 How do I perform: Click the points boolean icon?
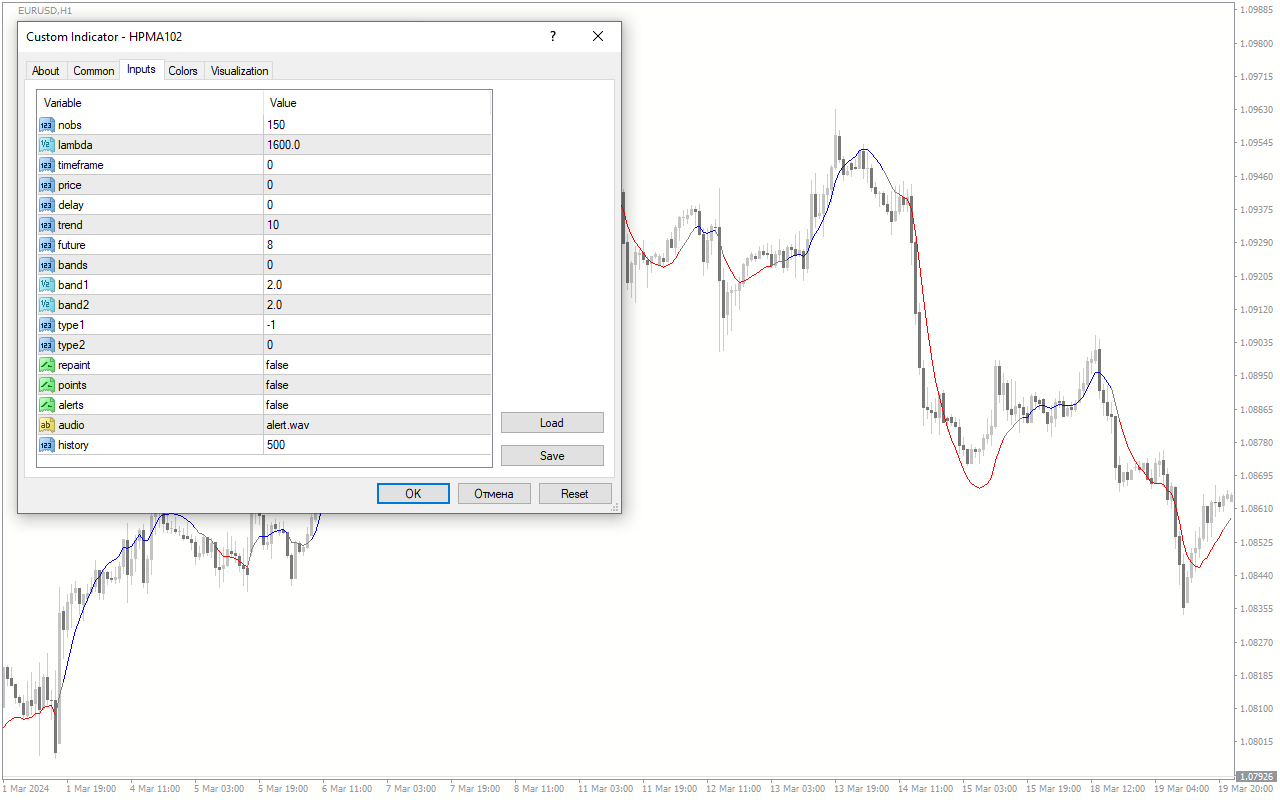tap(46, 385)
